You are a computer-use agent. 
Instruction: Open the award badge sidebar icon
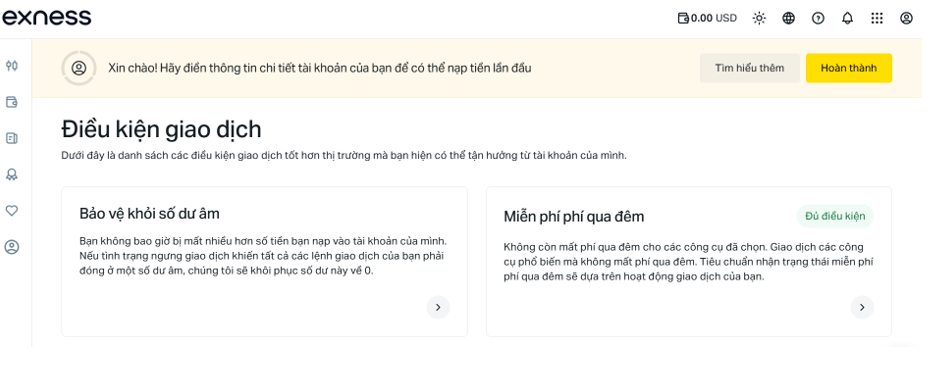click(x=11, y=174)
